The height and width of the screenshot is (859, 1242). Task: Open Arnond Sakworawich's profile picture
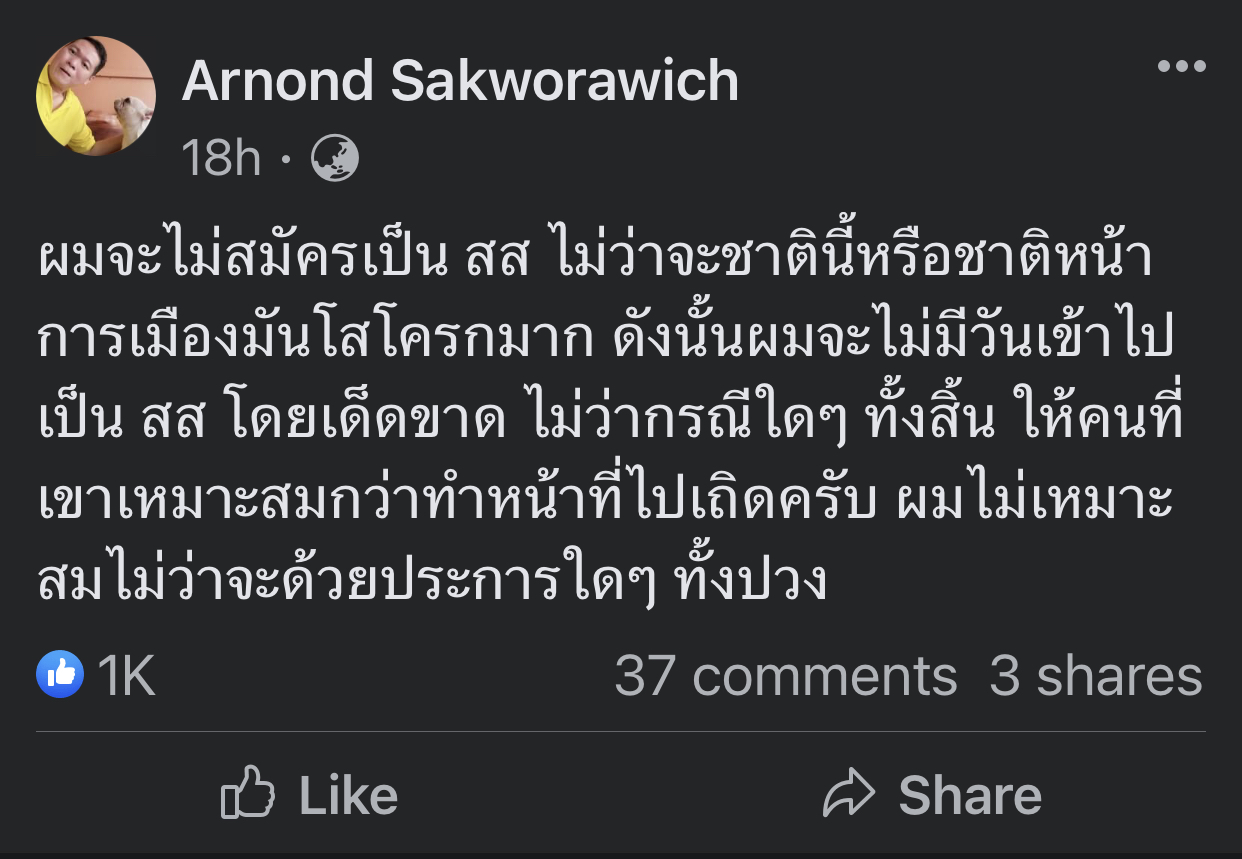coord(96,96)
